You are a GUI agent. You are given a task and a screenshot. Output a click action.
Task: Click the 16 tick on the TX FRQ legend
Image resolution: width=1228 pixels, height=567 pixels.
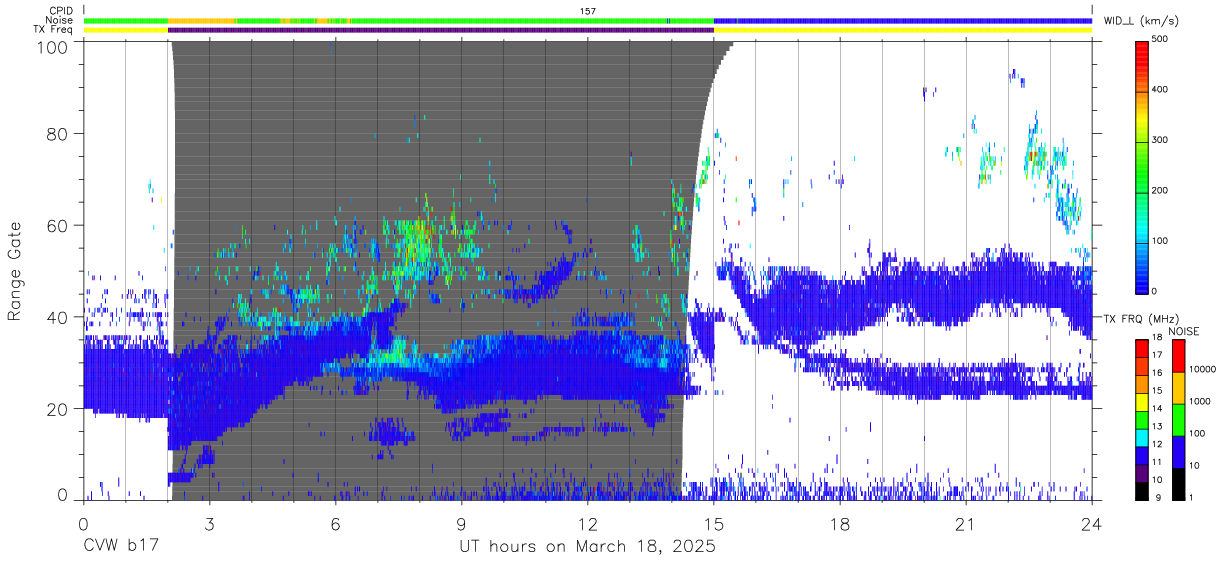[x=1157, y=374]
